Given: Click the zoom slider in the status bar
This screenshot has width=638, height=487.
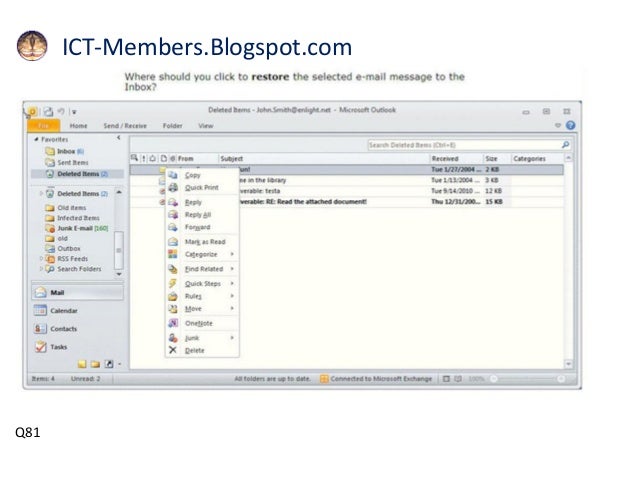Looking at the screenshot, I should tap(527, 379).
